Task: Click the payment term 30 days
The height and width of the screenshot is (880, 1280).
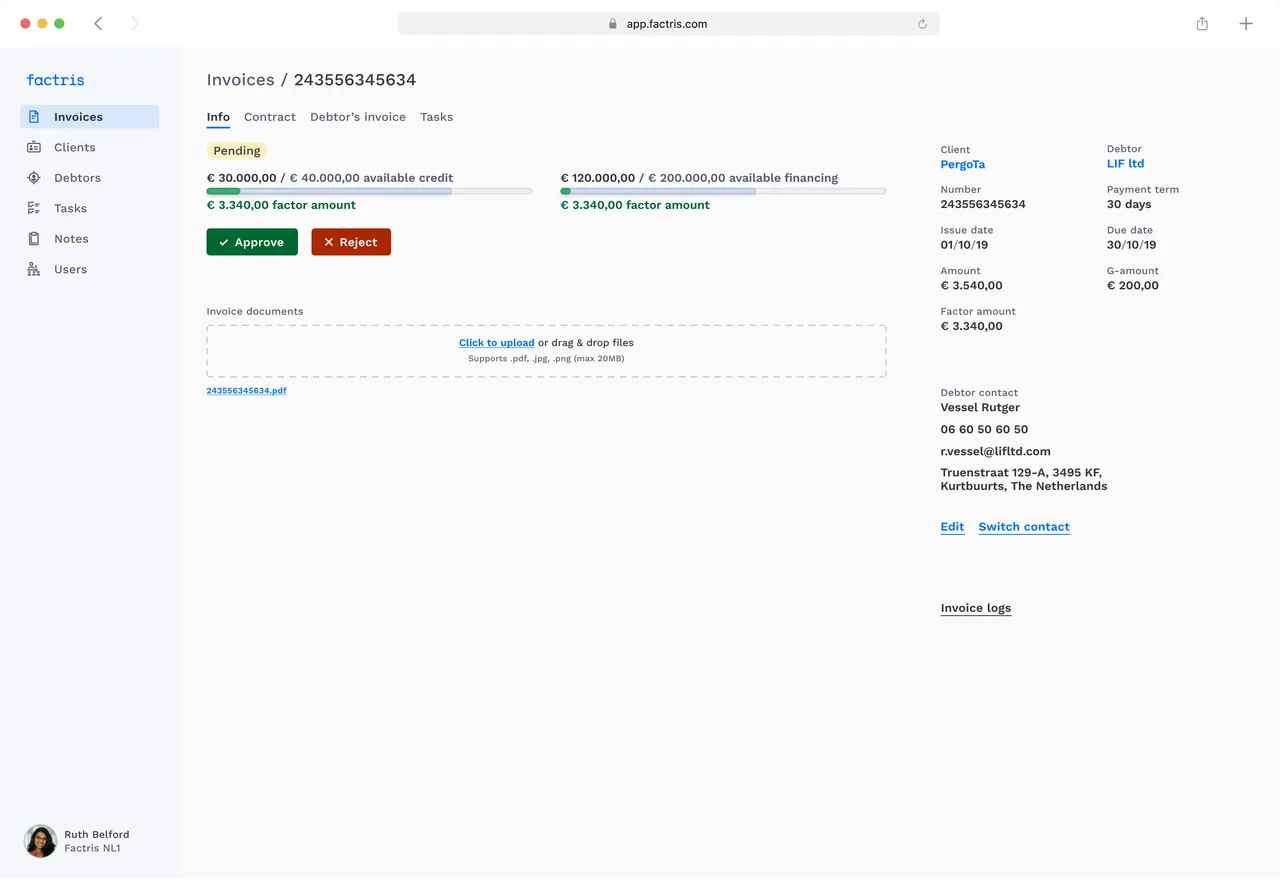Action: [1129, 204]
